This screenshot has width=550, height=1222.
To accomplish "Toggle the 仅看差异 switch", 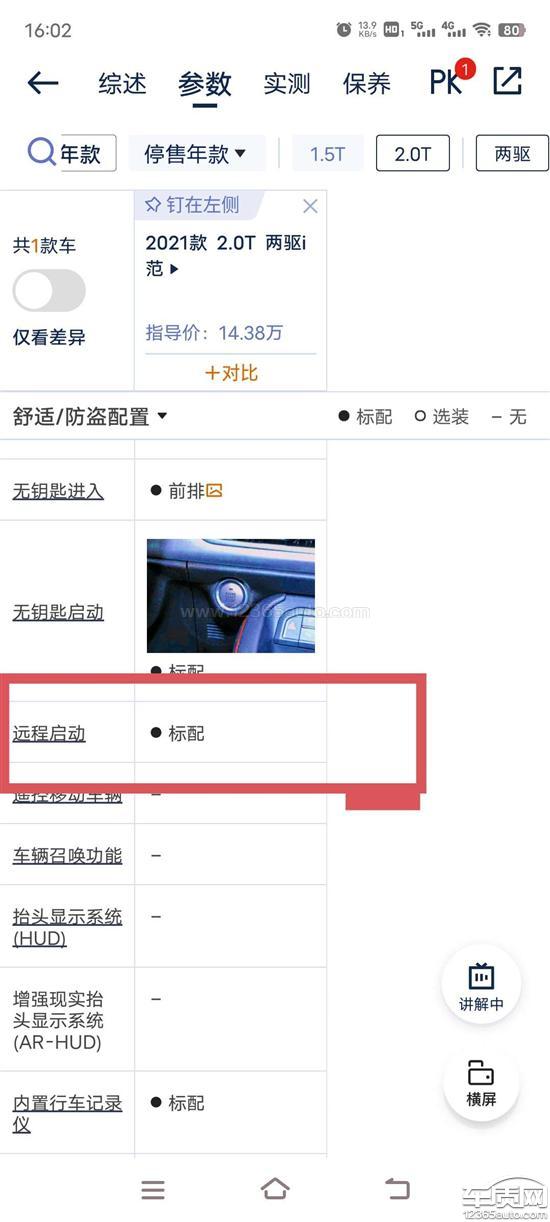I will coord(49,291).
